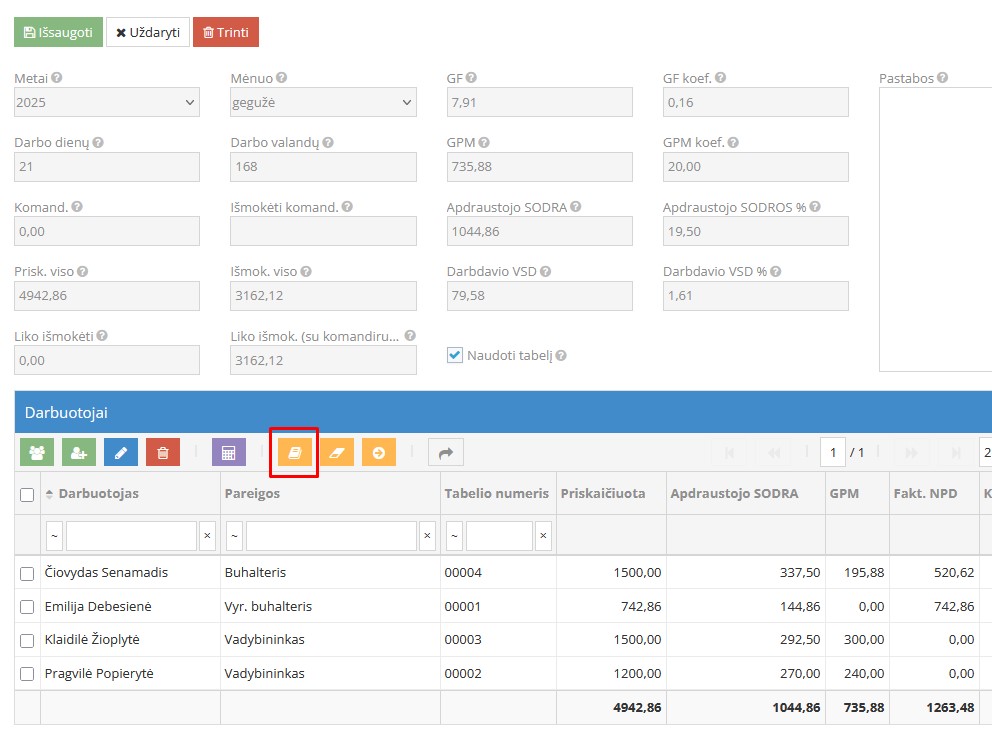The height and width of the screenshot is (741, 992).
Task: Click the grey share arrow icon
Action: [x=445, y=453]
